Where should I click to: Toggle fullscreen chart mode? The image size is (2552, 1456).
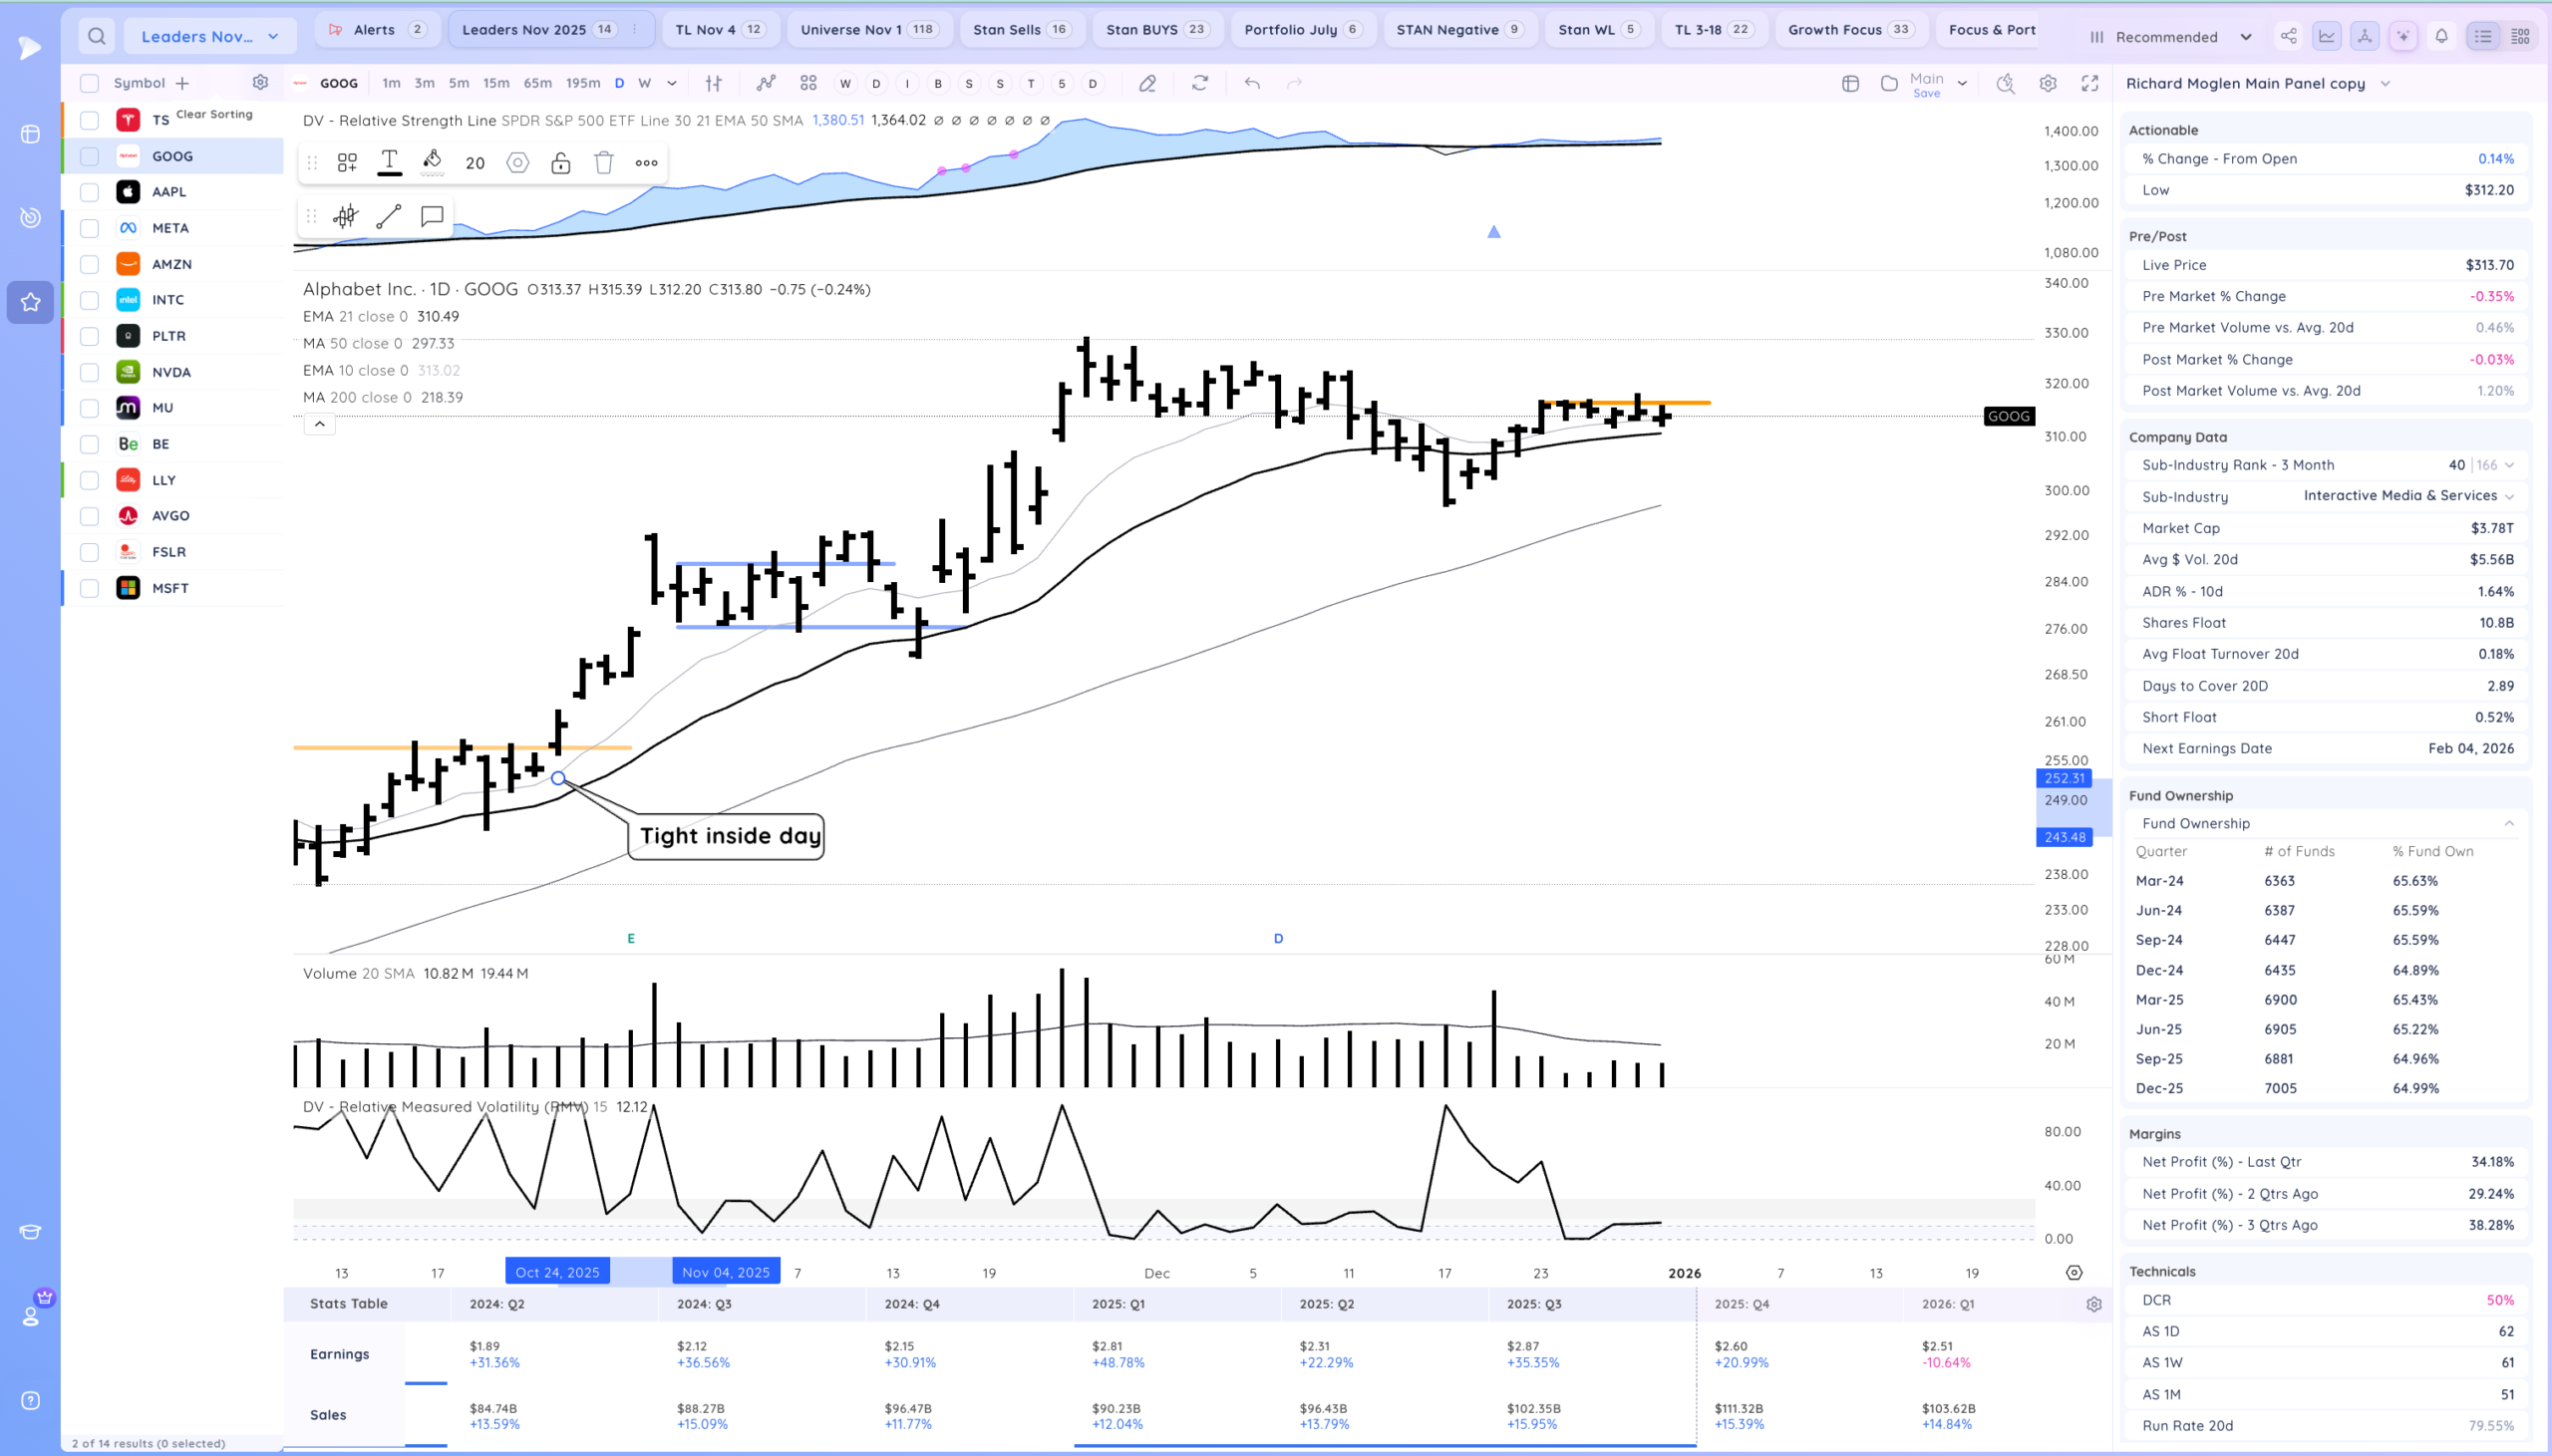click(2090, 83)
